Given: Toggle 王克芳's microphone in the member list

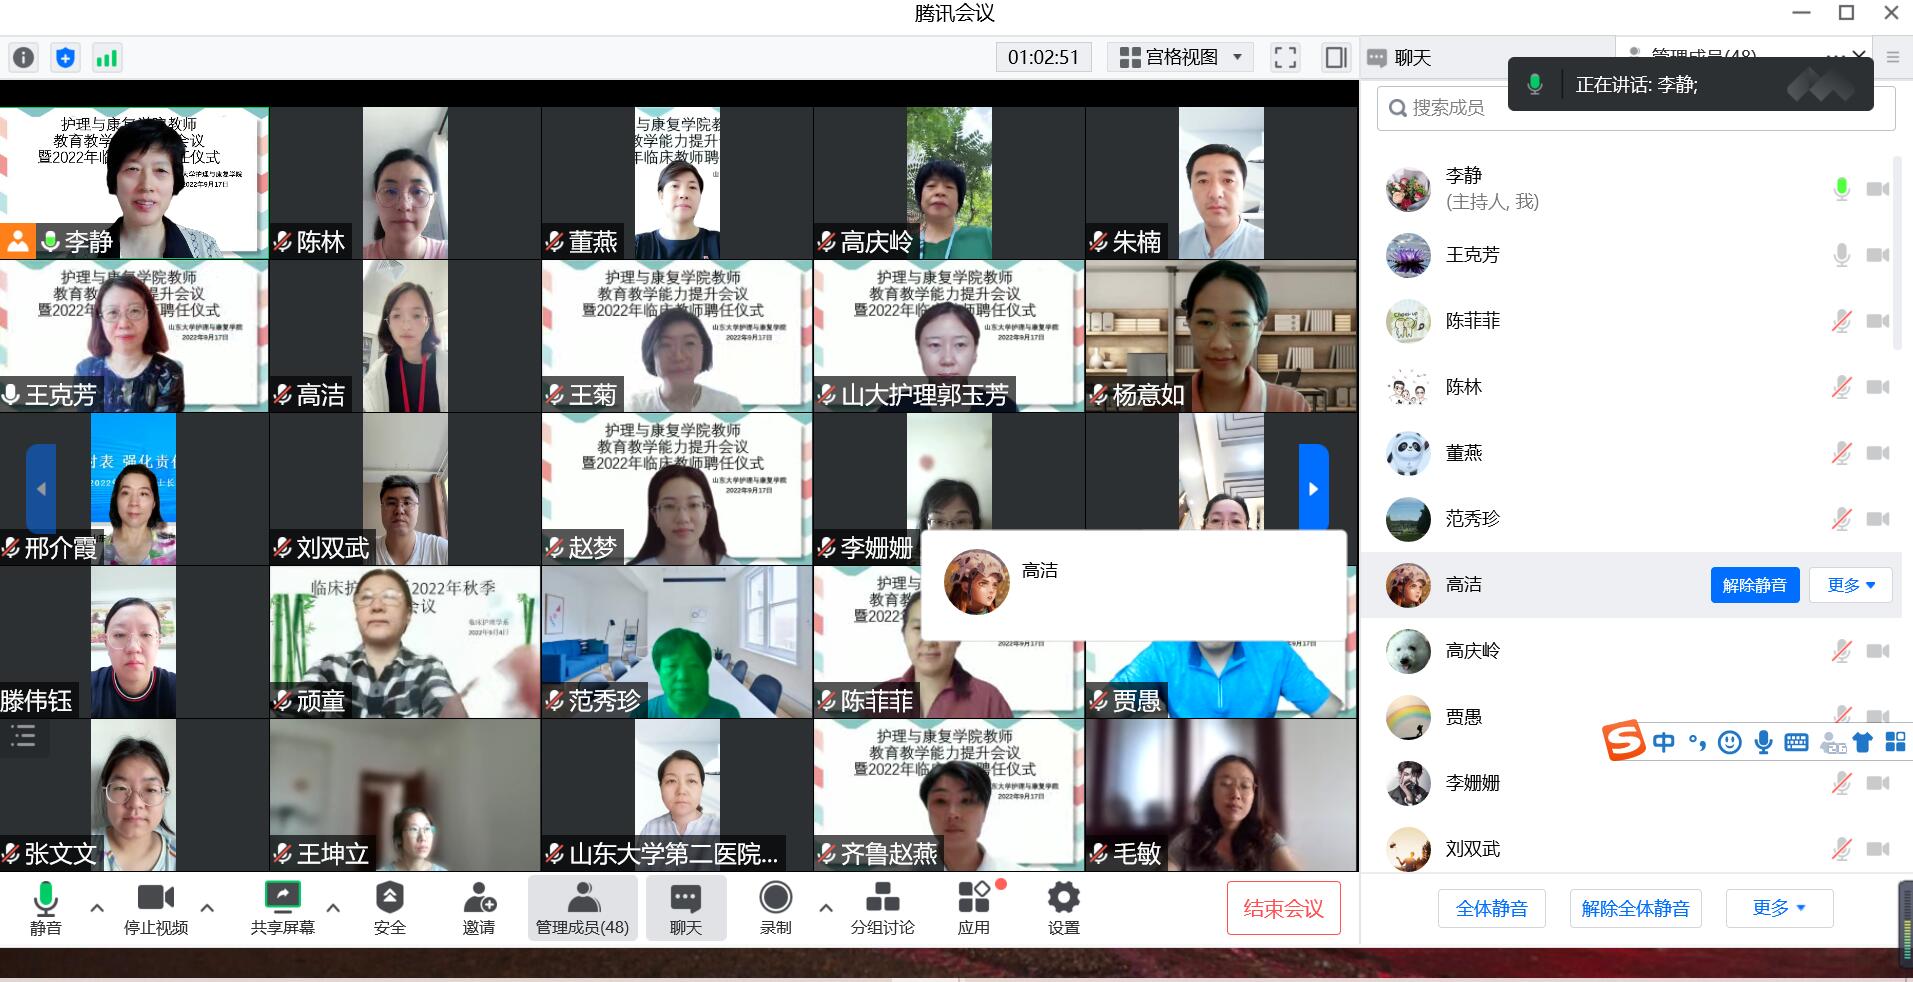Looking at the screenshot, I should [1841, 255].
